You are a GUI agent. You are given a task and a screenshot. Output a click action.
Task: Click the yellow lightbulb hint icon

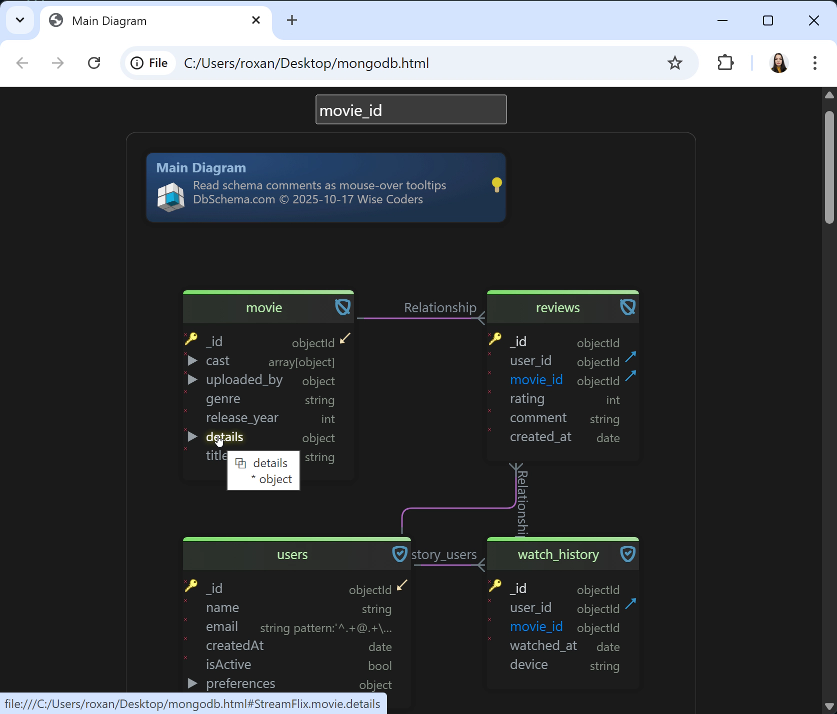496,185
